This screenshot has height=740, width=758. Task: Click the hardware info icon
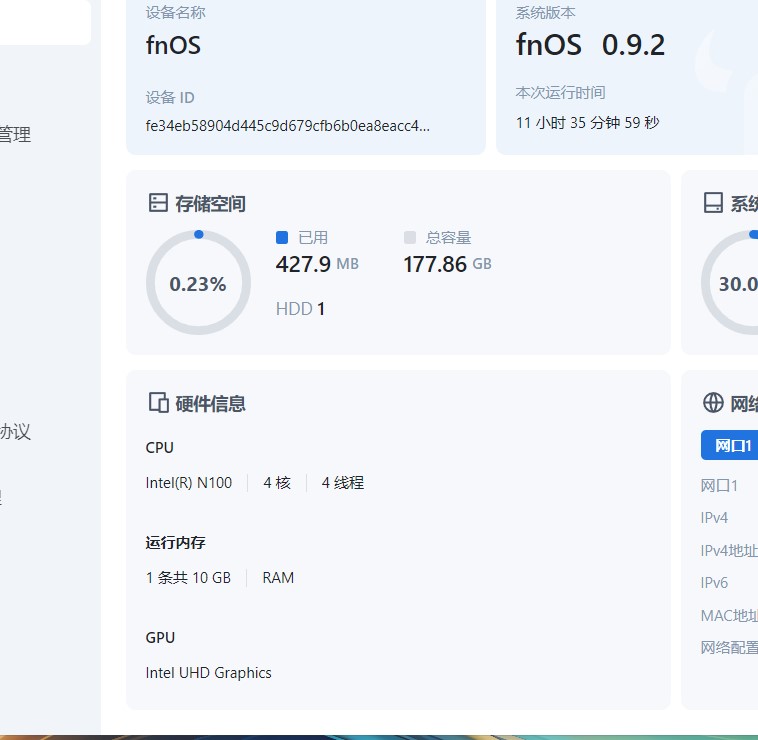(x=158, y=403)
